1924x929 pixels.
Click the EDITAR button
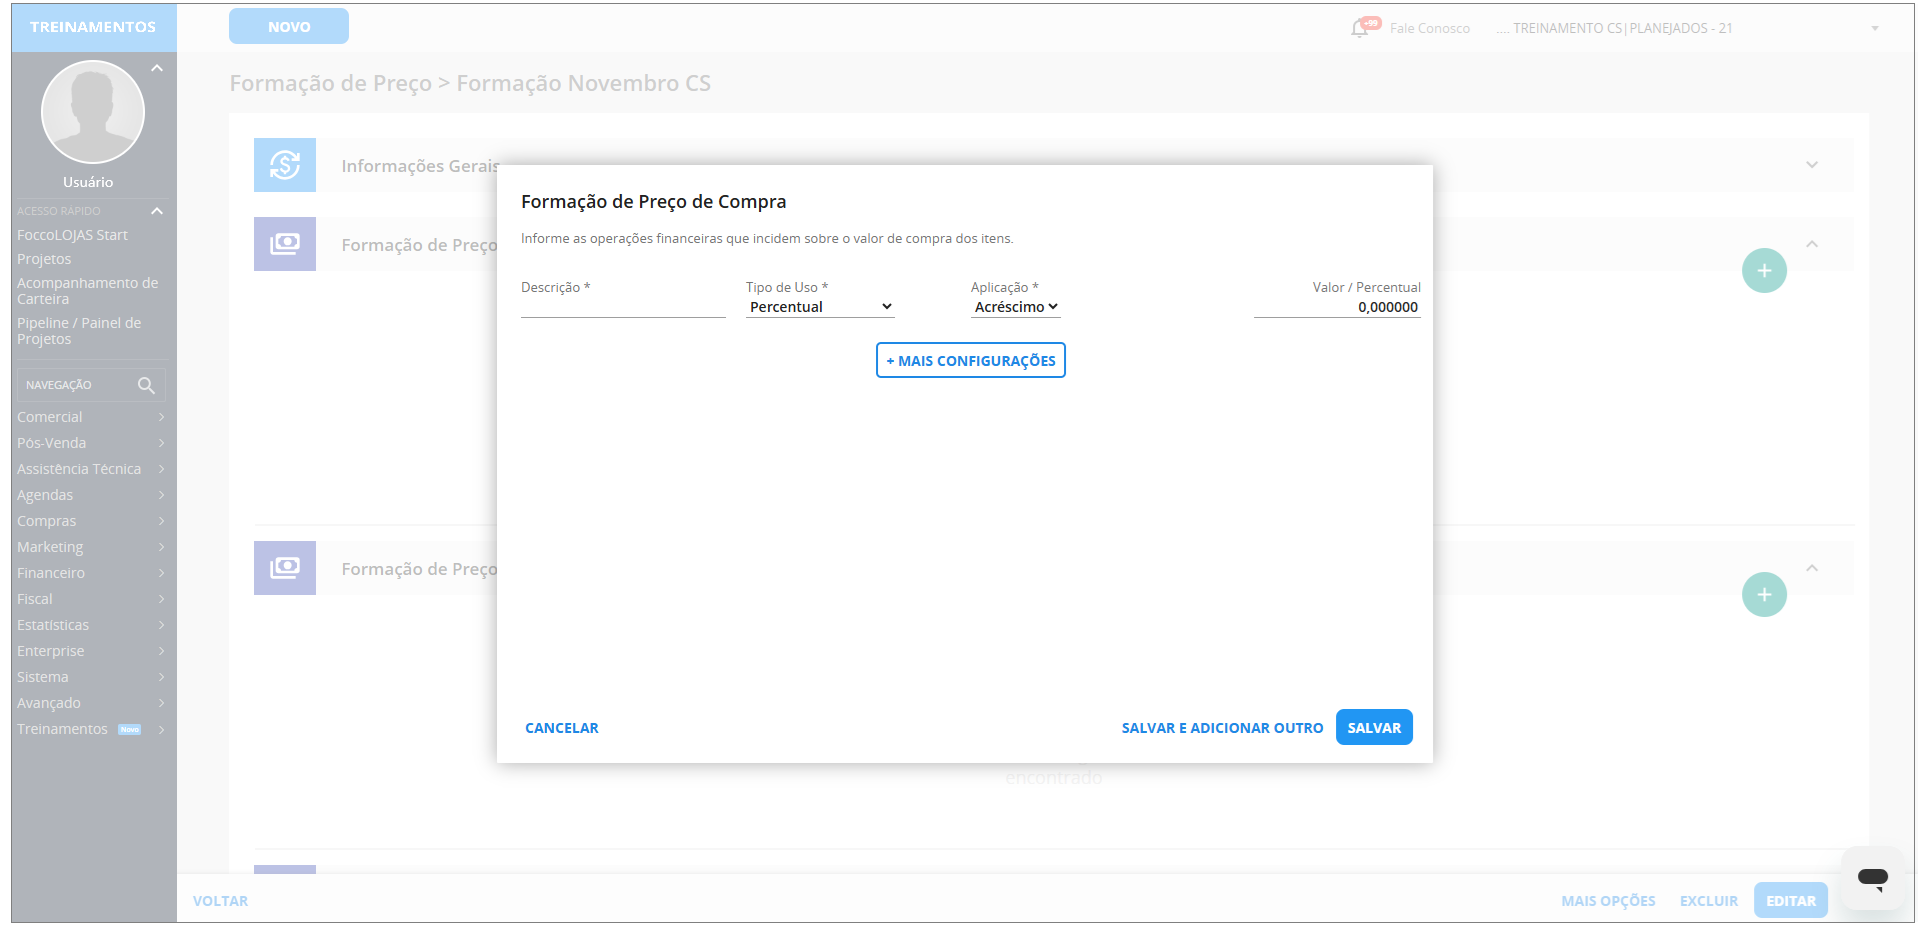click(1791, 901)
